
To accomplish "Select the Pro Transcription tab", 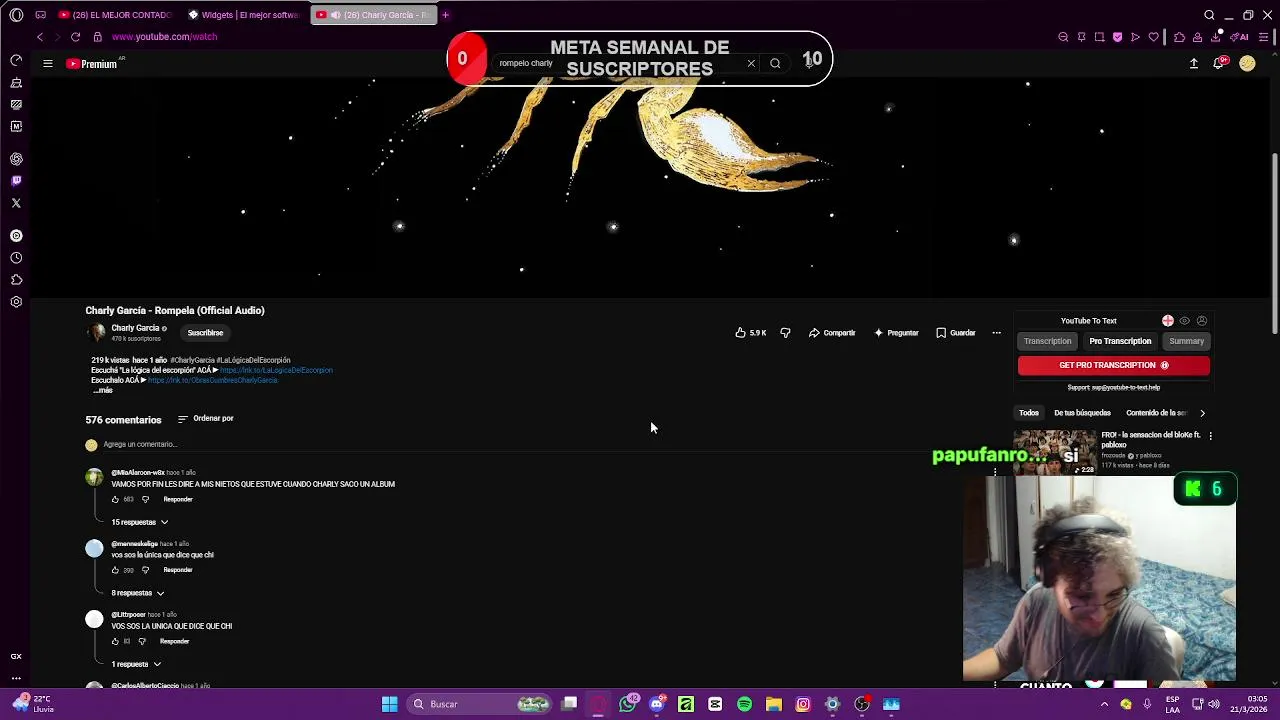I will tap(1120, 341).
